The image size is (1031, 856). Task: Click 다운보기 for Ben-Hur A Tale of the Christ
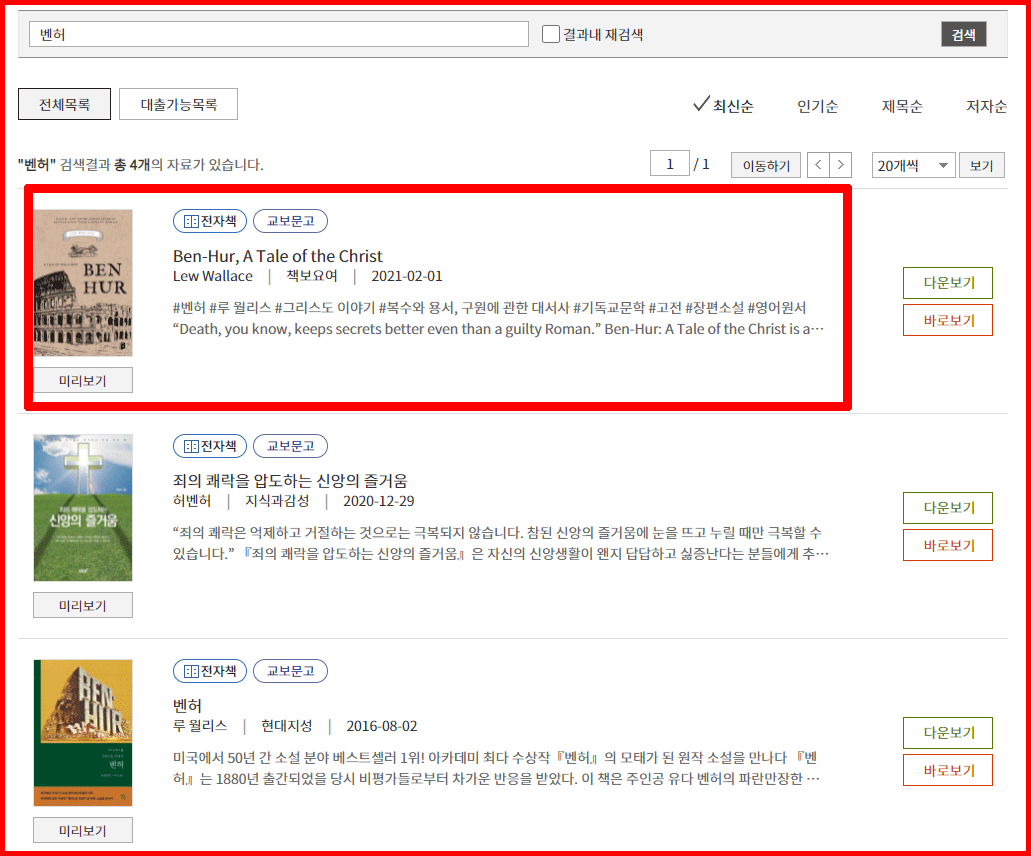click(947, 283)
